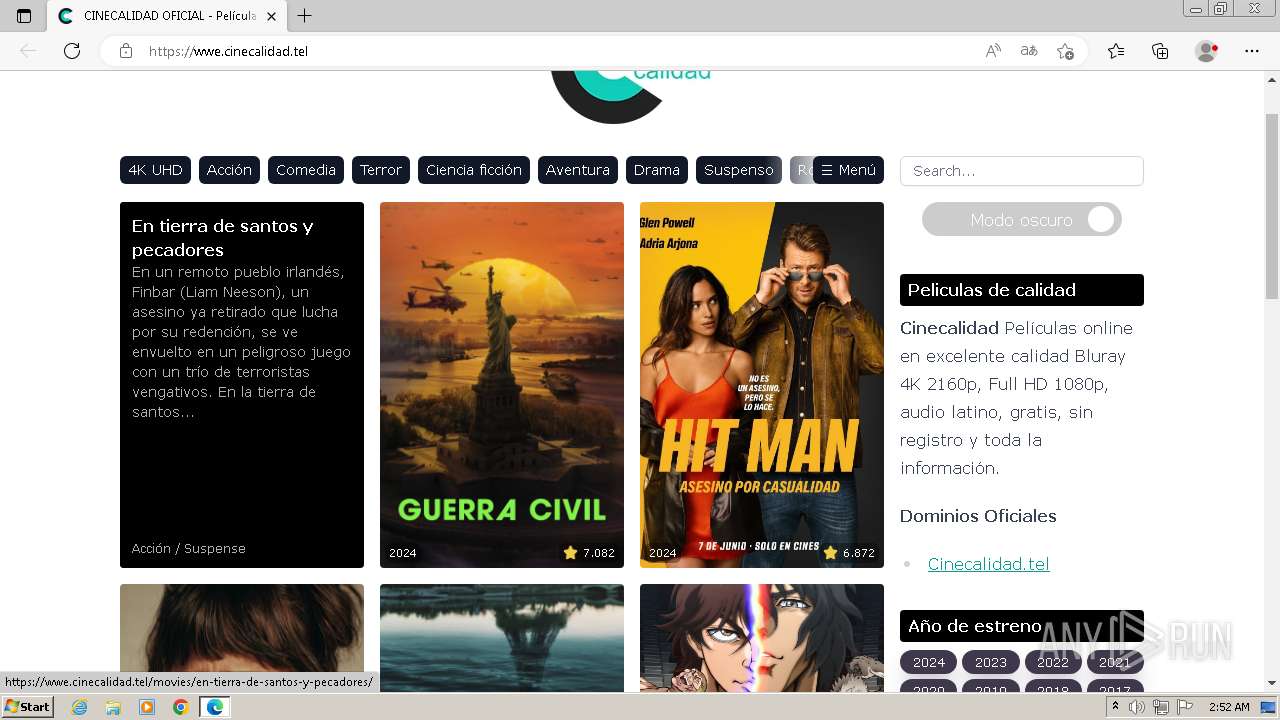Launch Internet Explorer from taskbar
This screenshot has width=1280, height=720.
click(80, 707)
